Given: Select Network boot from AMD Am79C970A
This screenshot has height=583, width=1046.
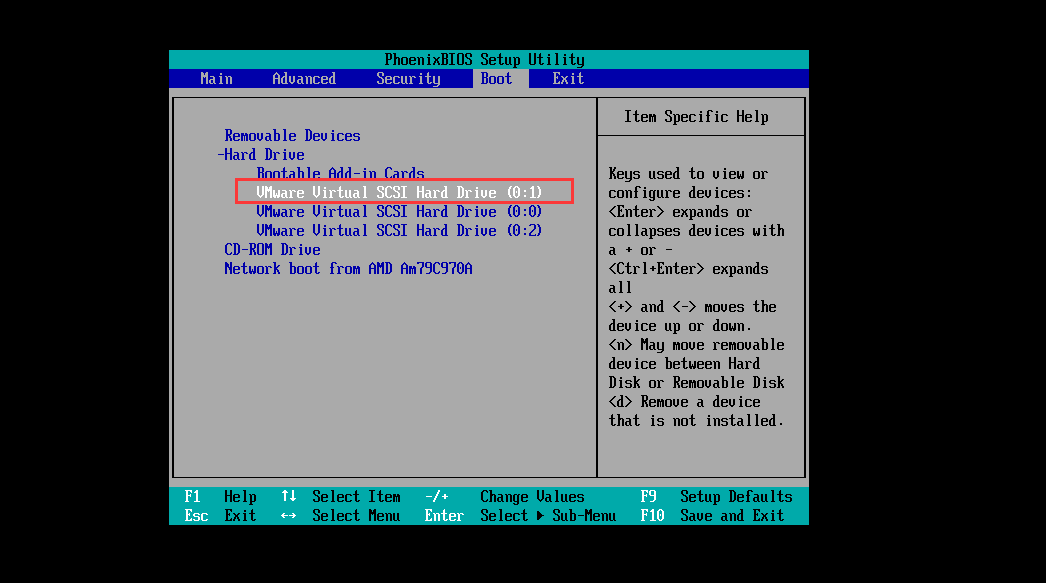Looking at the screenshot, I should [348, 269].
